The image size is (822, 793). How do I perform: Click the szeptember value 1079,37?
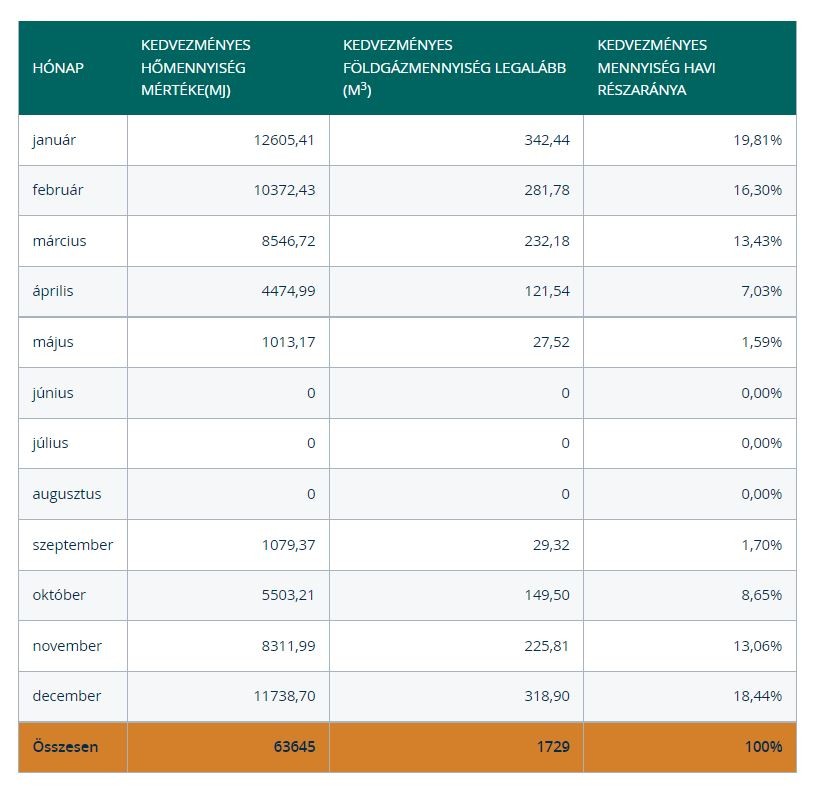click(x=286, y=545)
